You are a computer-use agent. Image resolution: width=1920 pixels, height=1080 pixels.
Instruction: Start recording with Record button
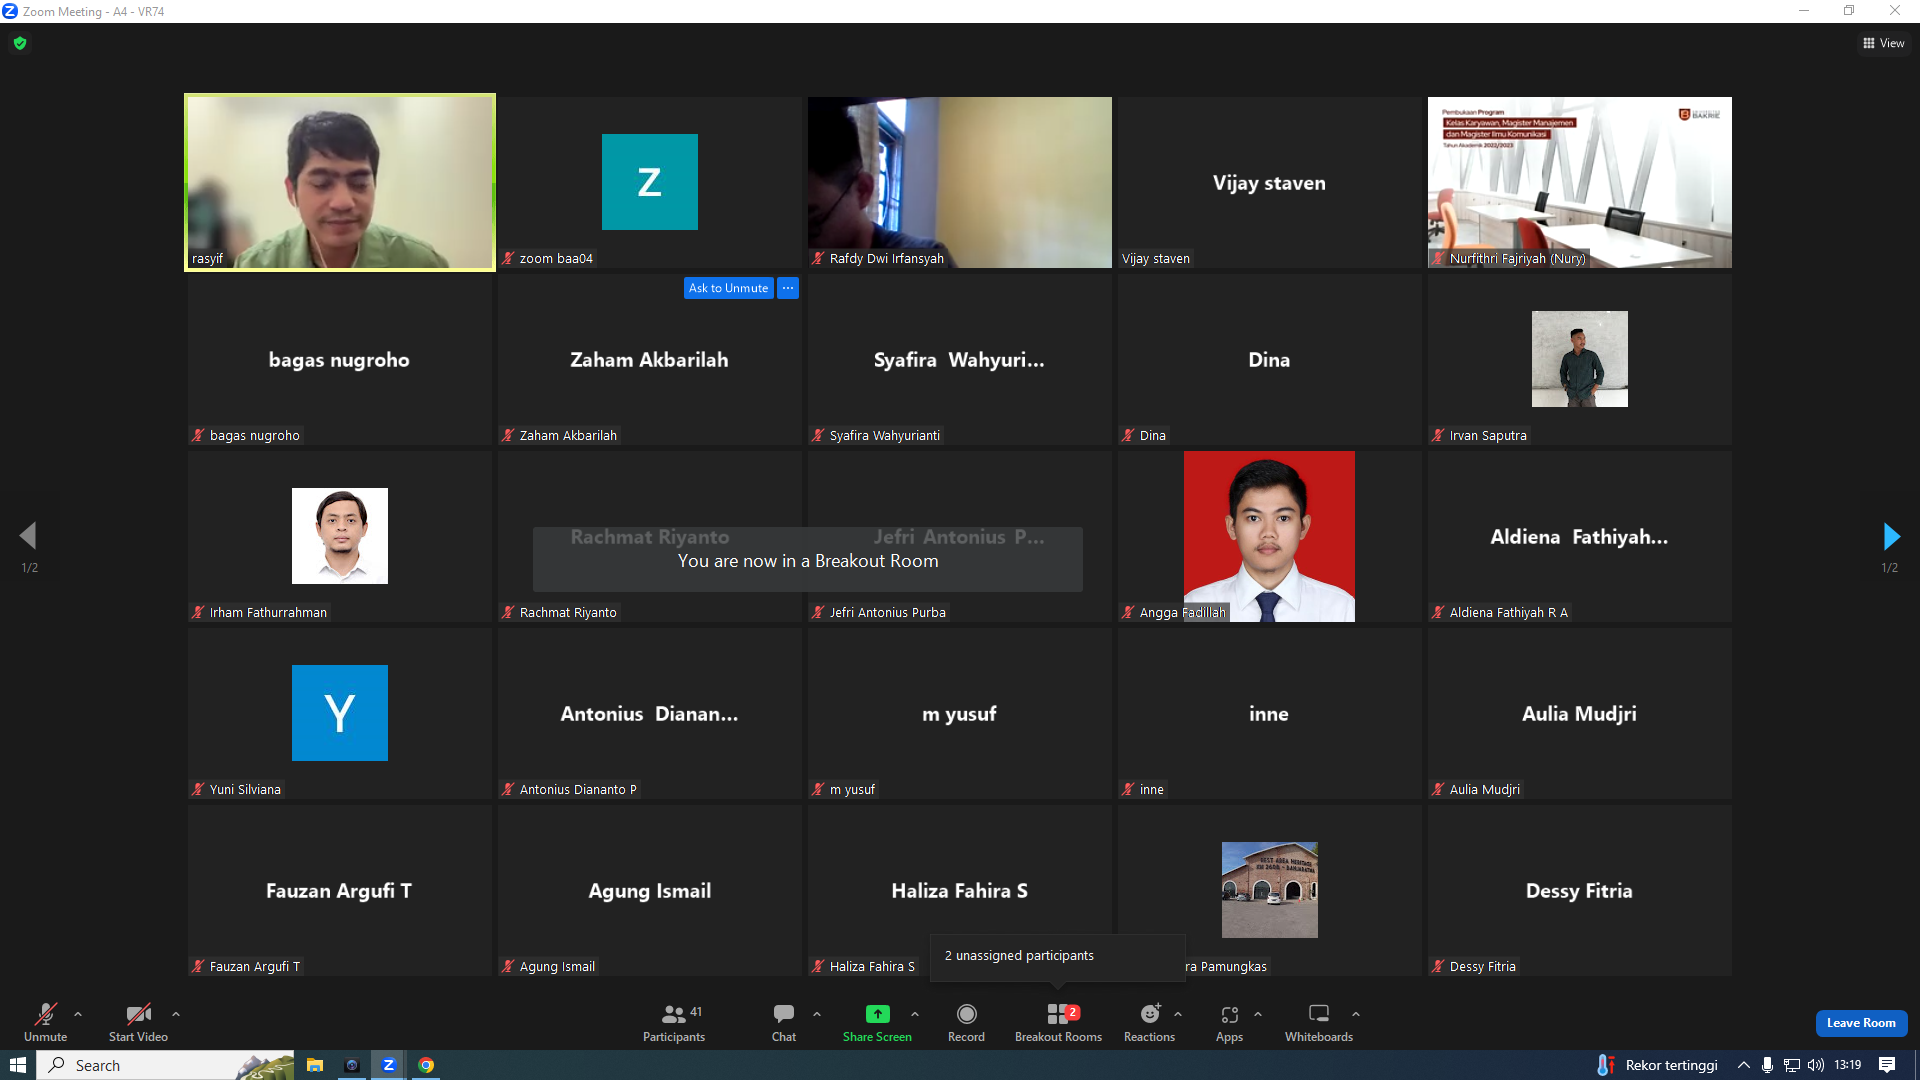point(966,1022)
